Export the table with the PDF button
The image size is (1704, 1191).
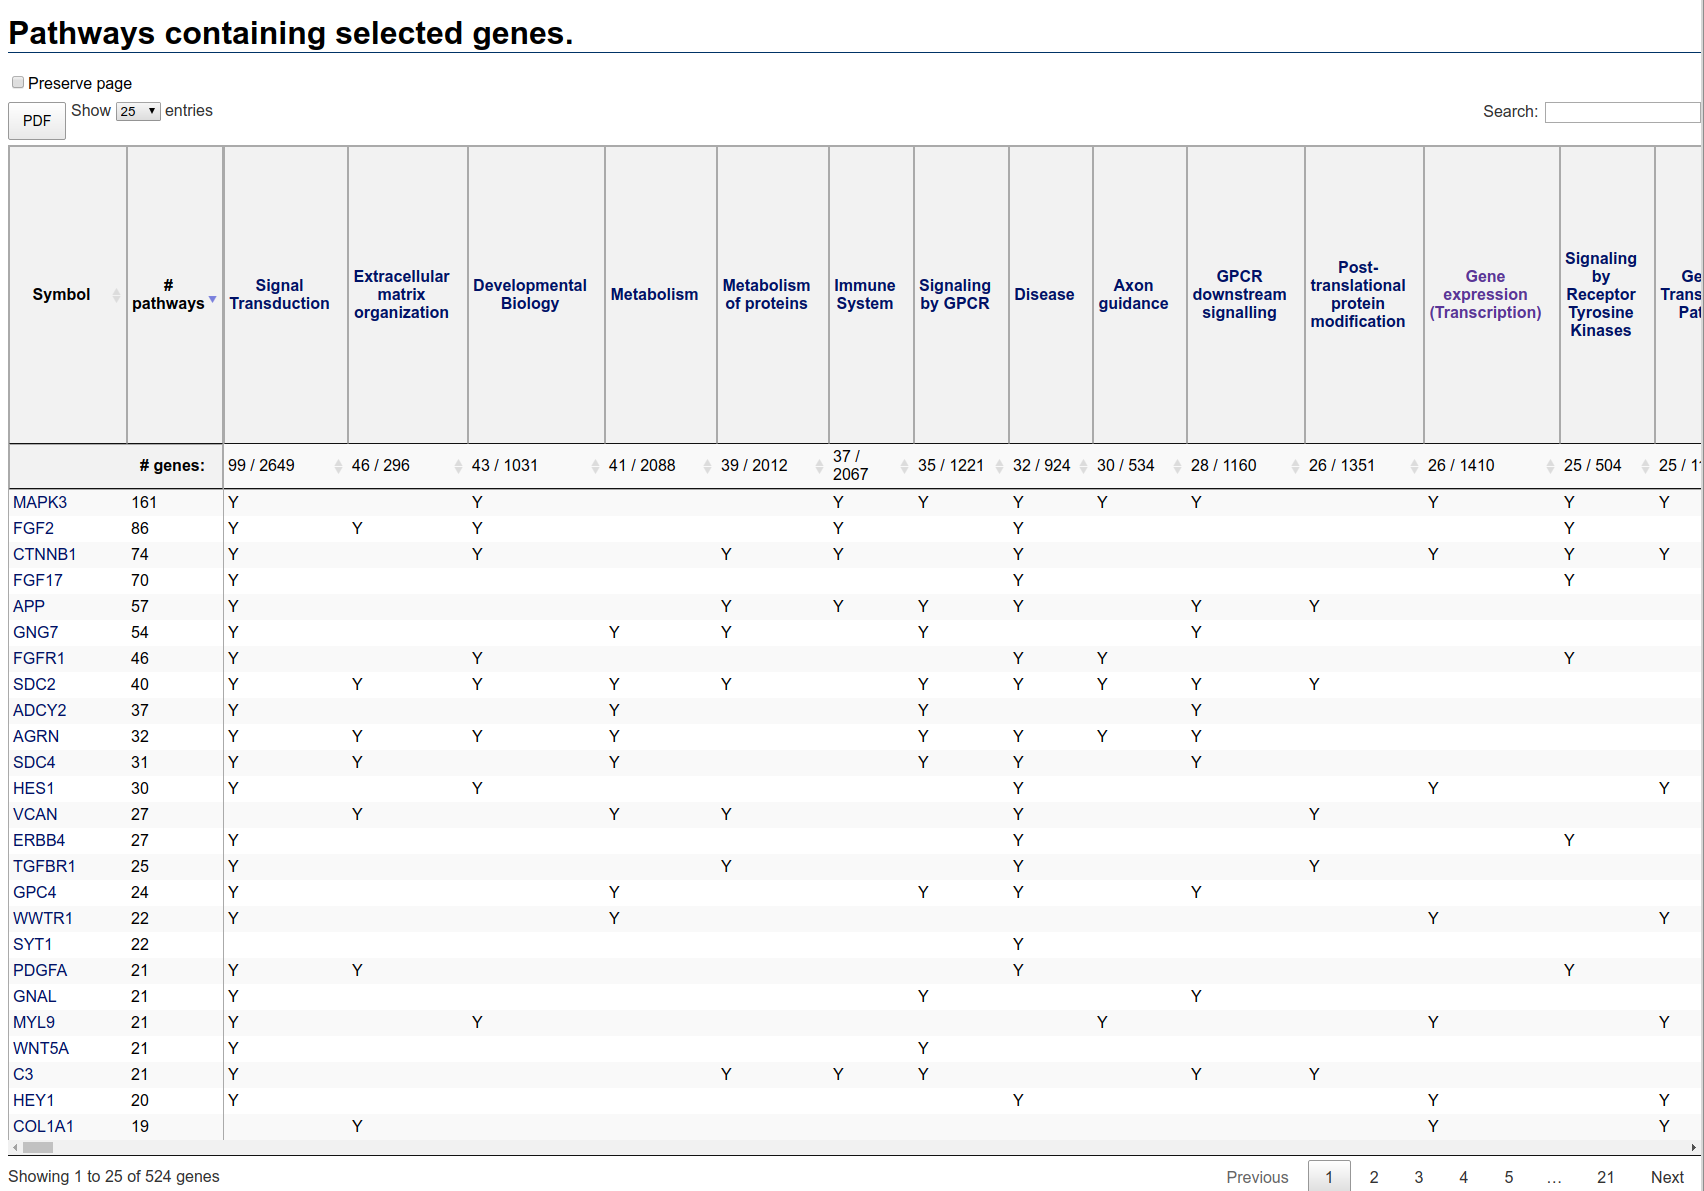37,121
